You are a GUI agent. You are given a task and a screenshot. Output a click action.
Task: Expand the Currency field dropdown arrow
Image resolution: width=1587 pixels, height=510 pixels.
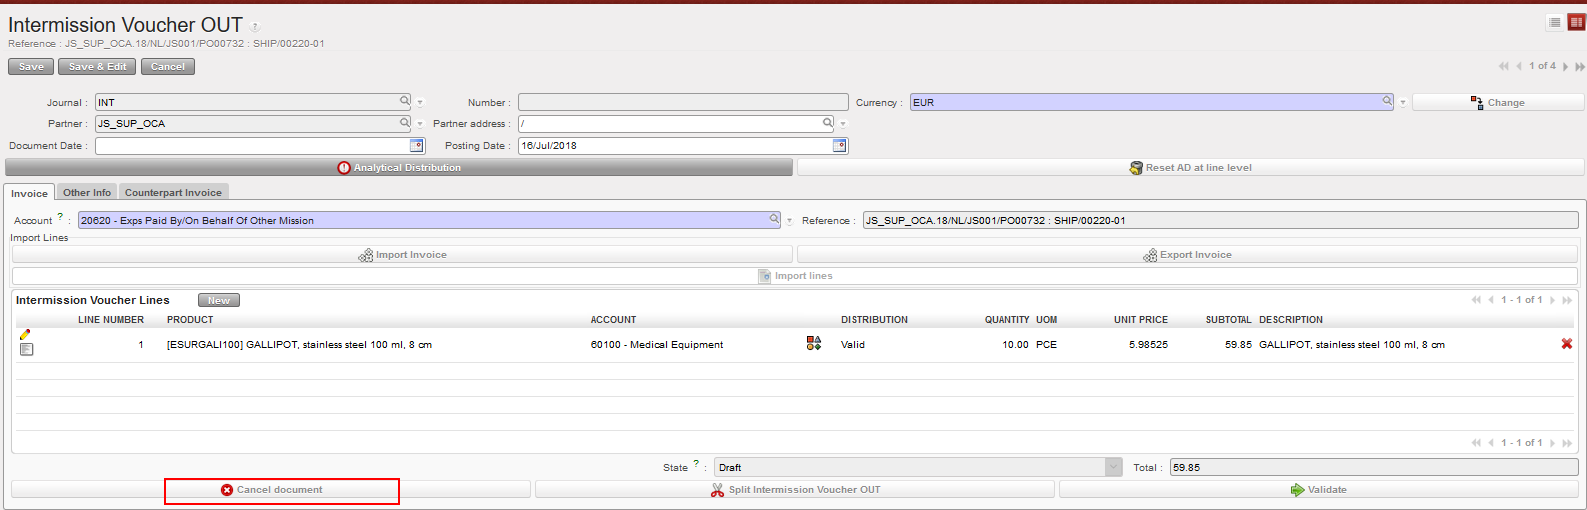point(1402,103)
